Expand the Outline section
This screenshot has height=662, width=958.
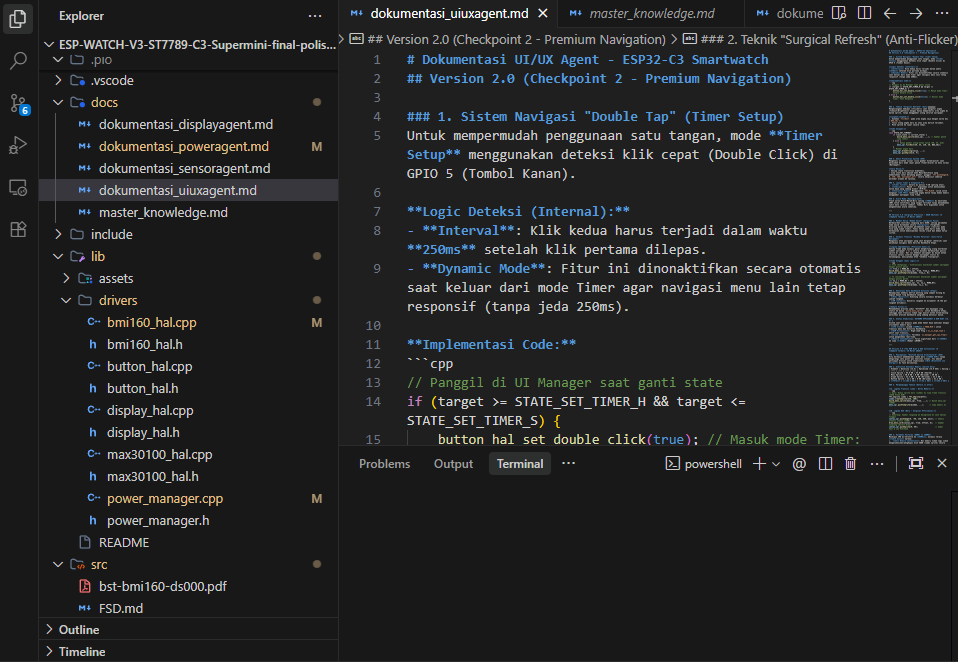pyautogui.click(x=188, y=630)
